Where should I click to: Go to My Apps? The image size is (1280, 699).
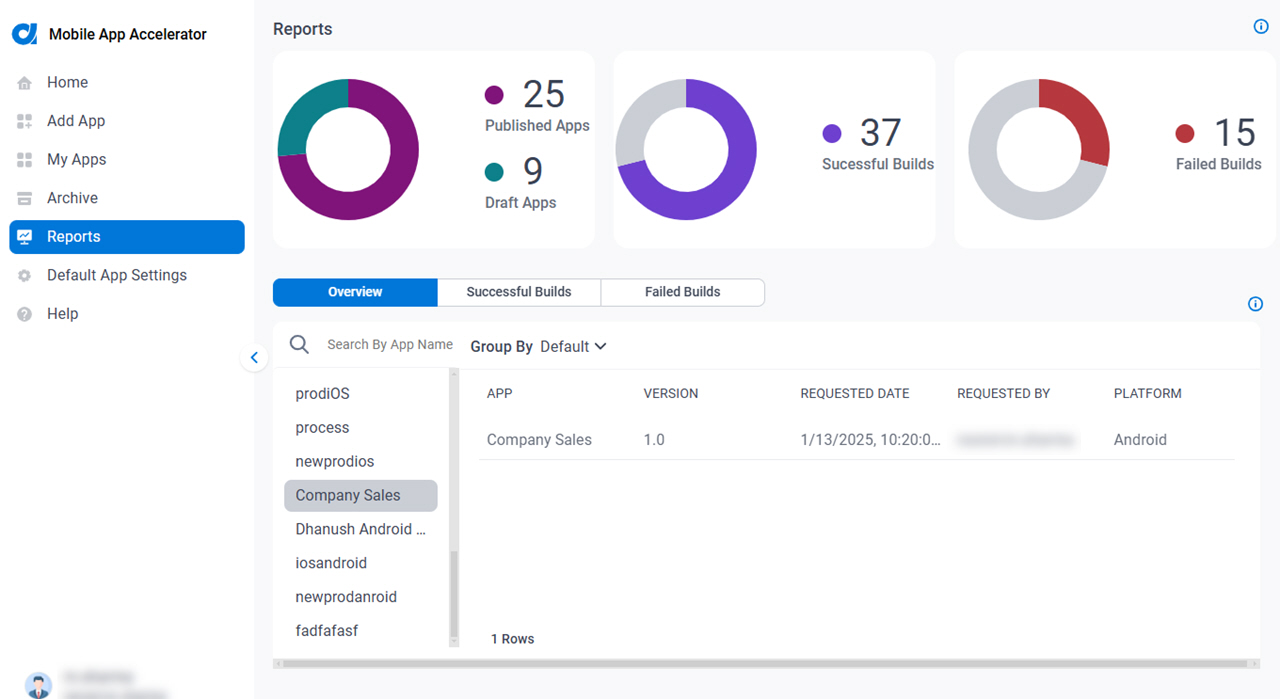(127, 160)
